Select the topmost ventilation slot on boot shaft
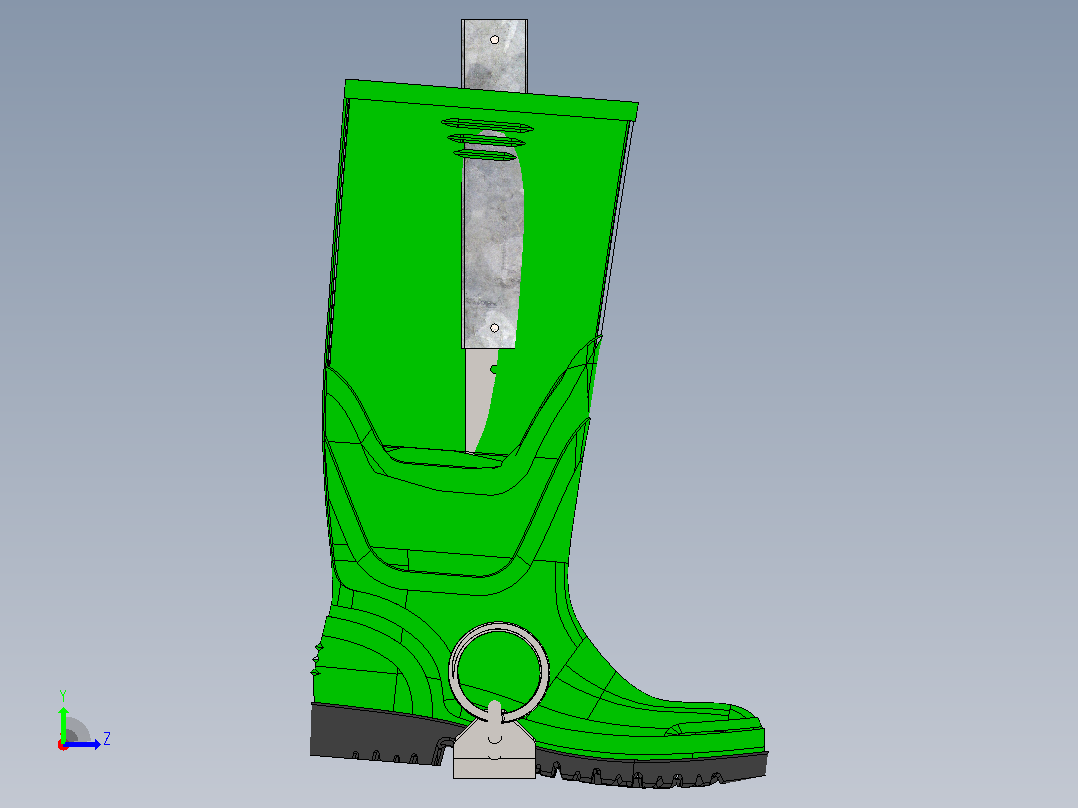The width and height of the screenshot is (1078, 808). point(487,125)
